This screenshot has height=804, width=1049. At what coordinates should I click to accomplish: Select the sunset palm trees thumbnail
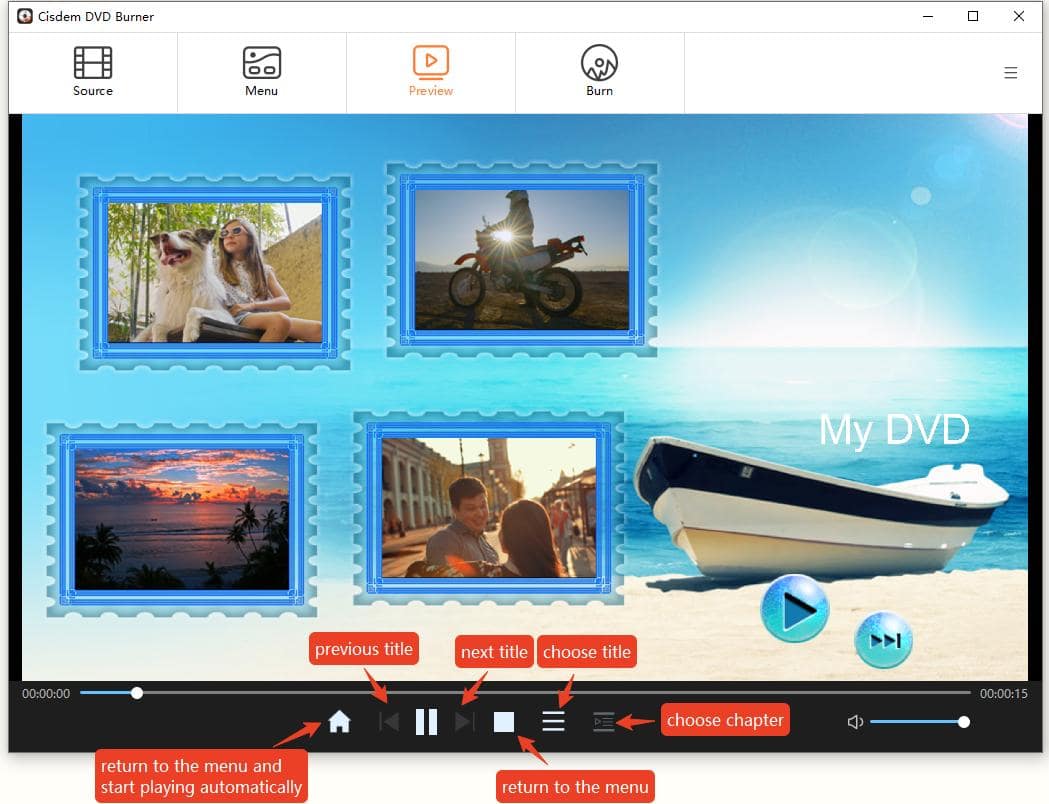(x=182, y=518)
